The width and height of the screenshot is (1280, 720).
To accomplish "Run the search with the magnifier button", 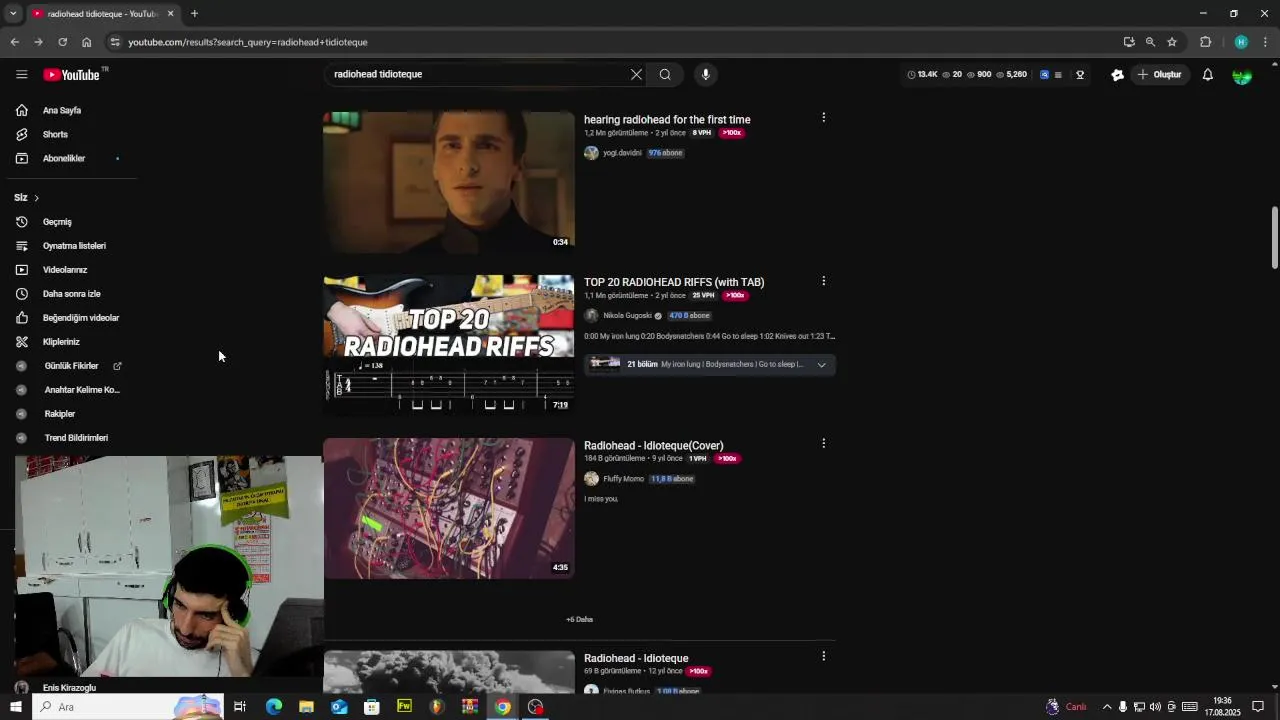I will tap(665, 74).
